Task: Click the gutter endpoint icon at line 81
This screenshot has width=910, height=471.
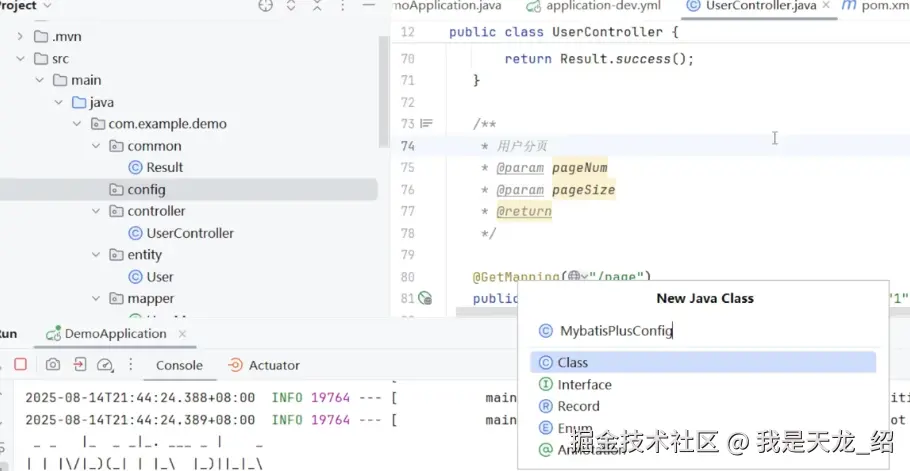Action: point(425,299)
